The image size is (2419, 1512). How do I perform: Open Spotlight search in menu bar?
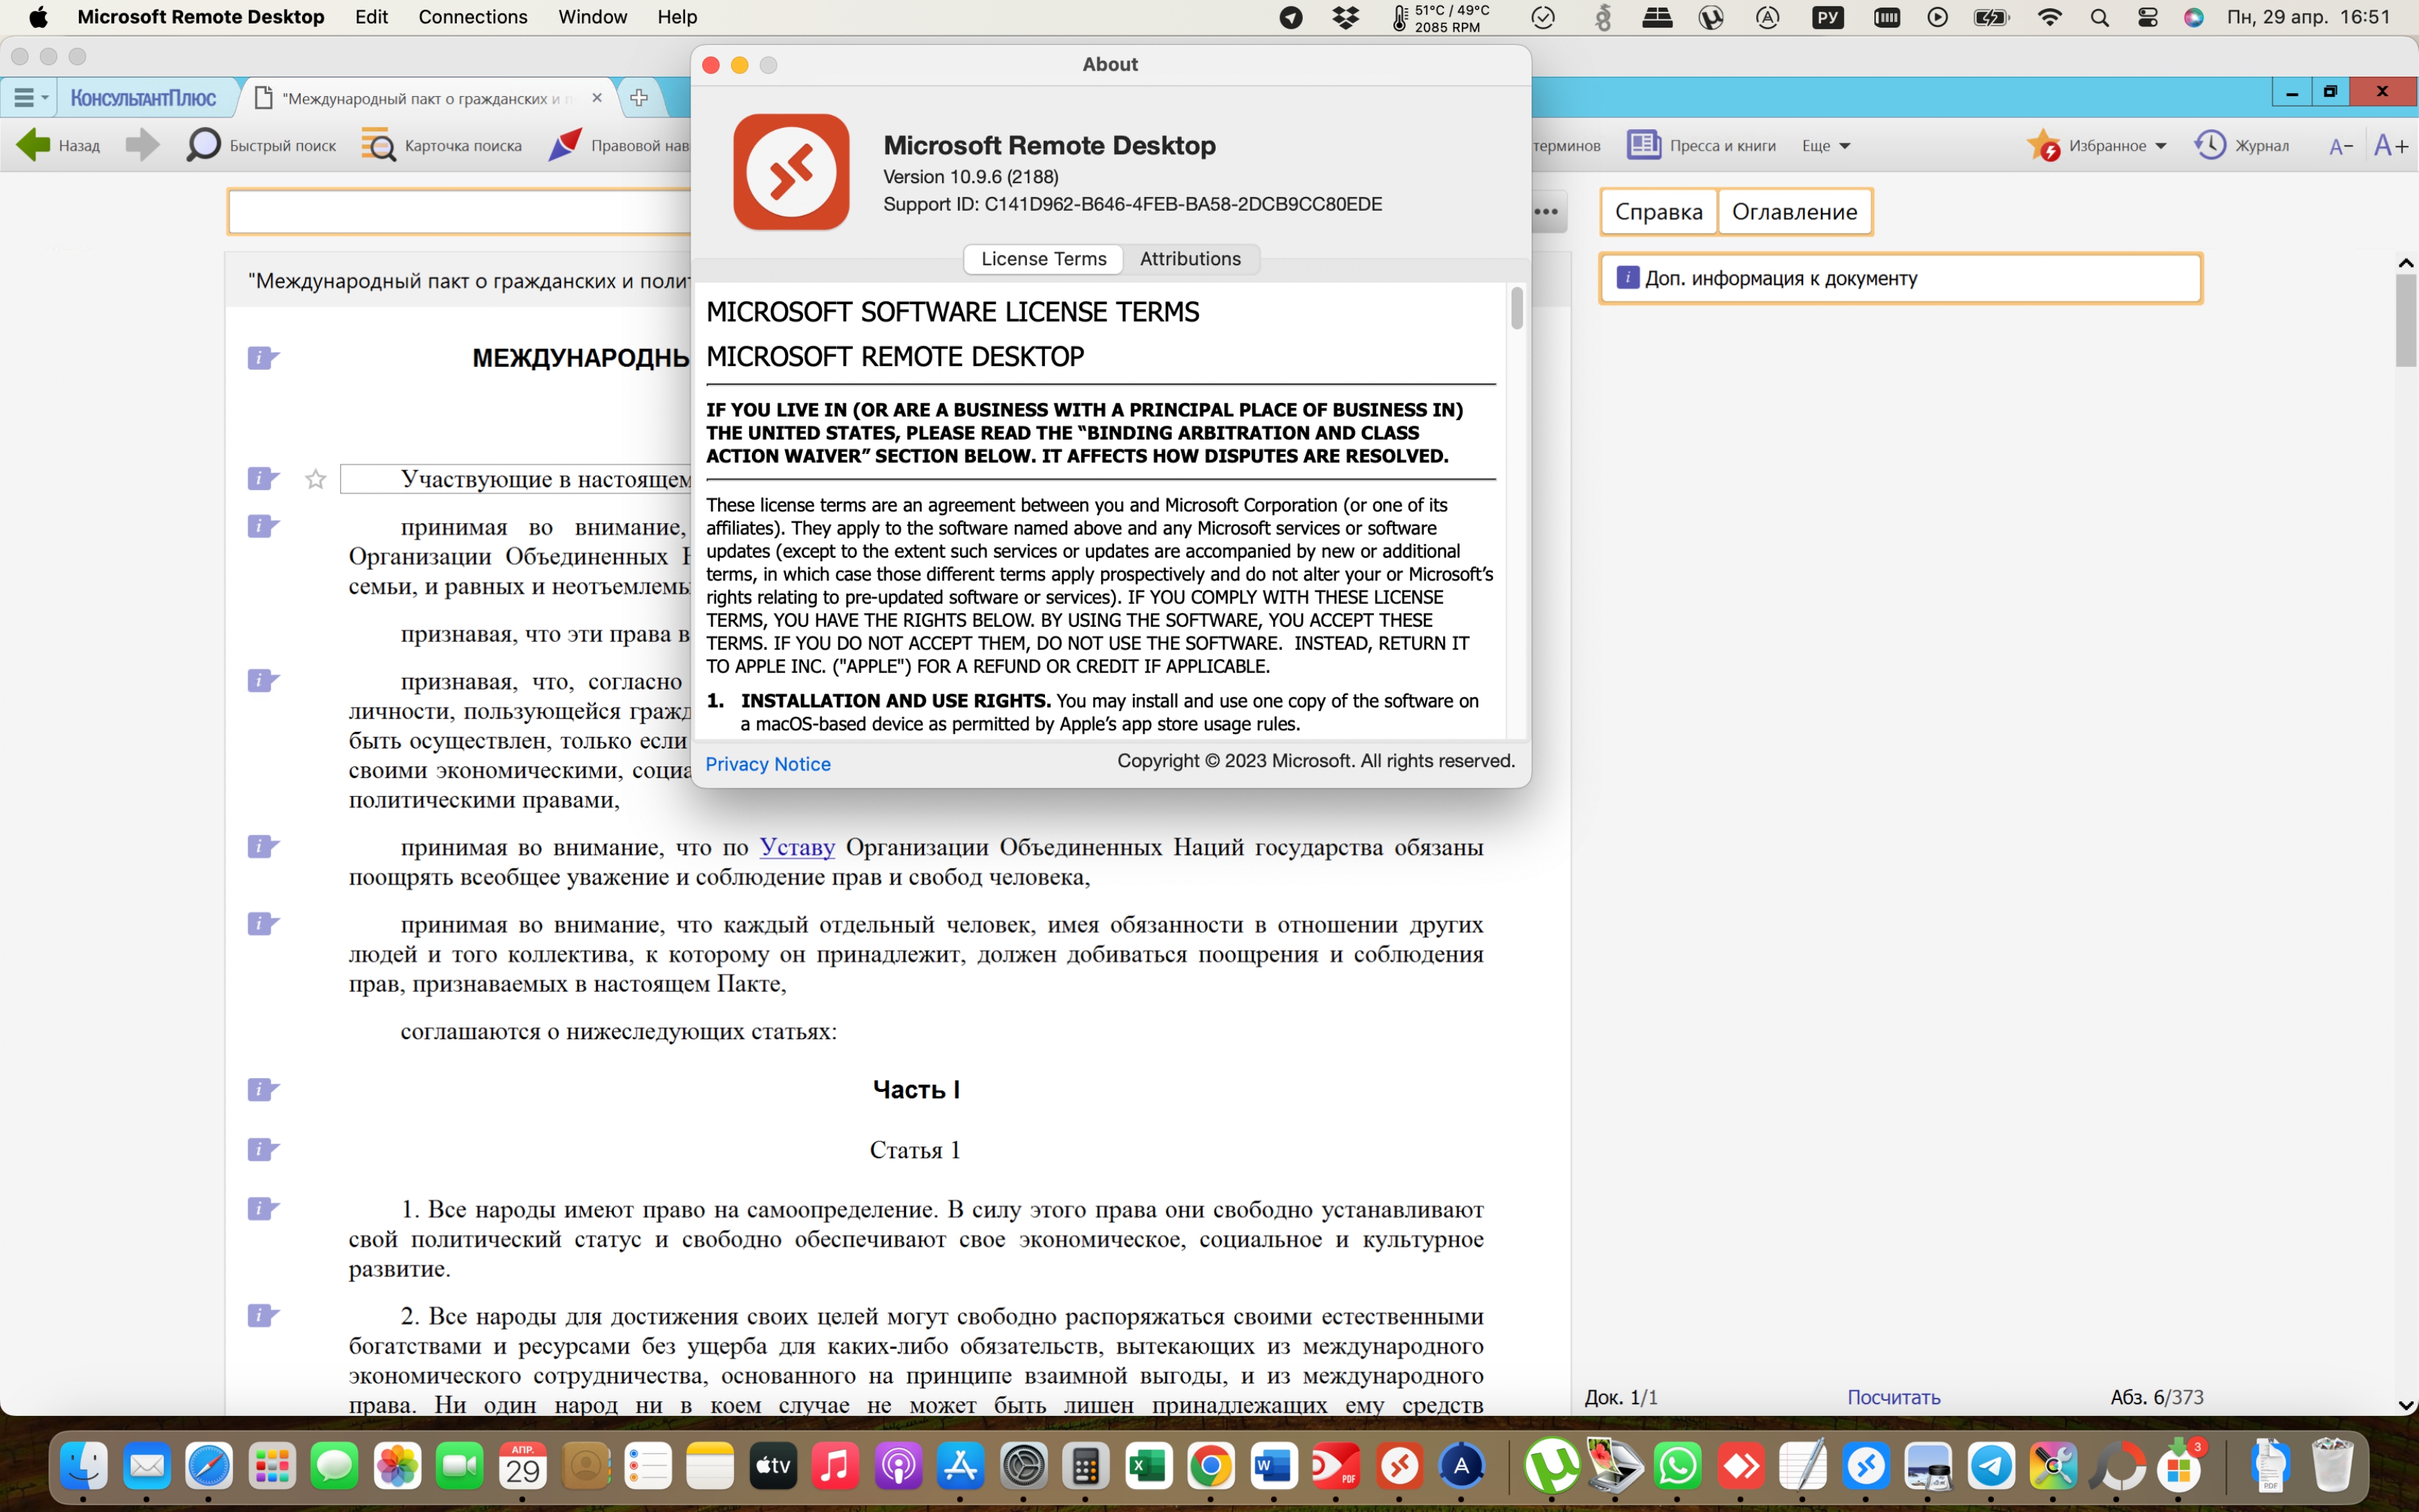2099,17
